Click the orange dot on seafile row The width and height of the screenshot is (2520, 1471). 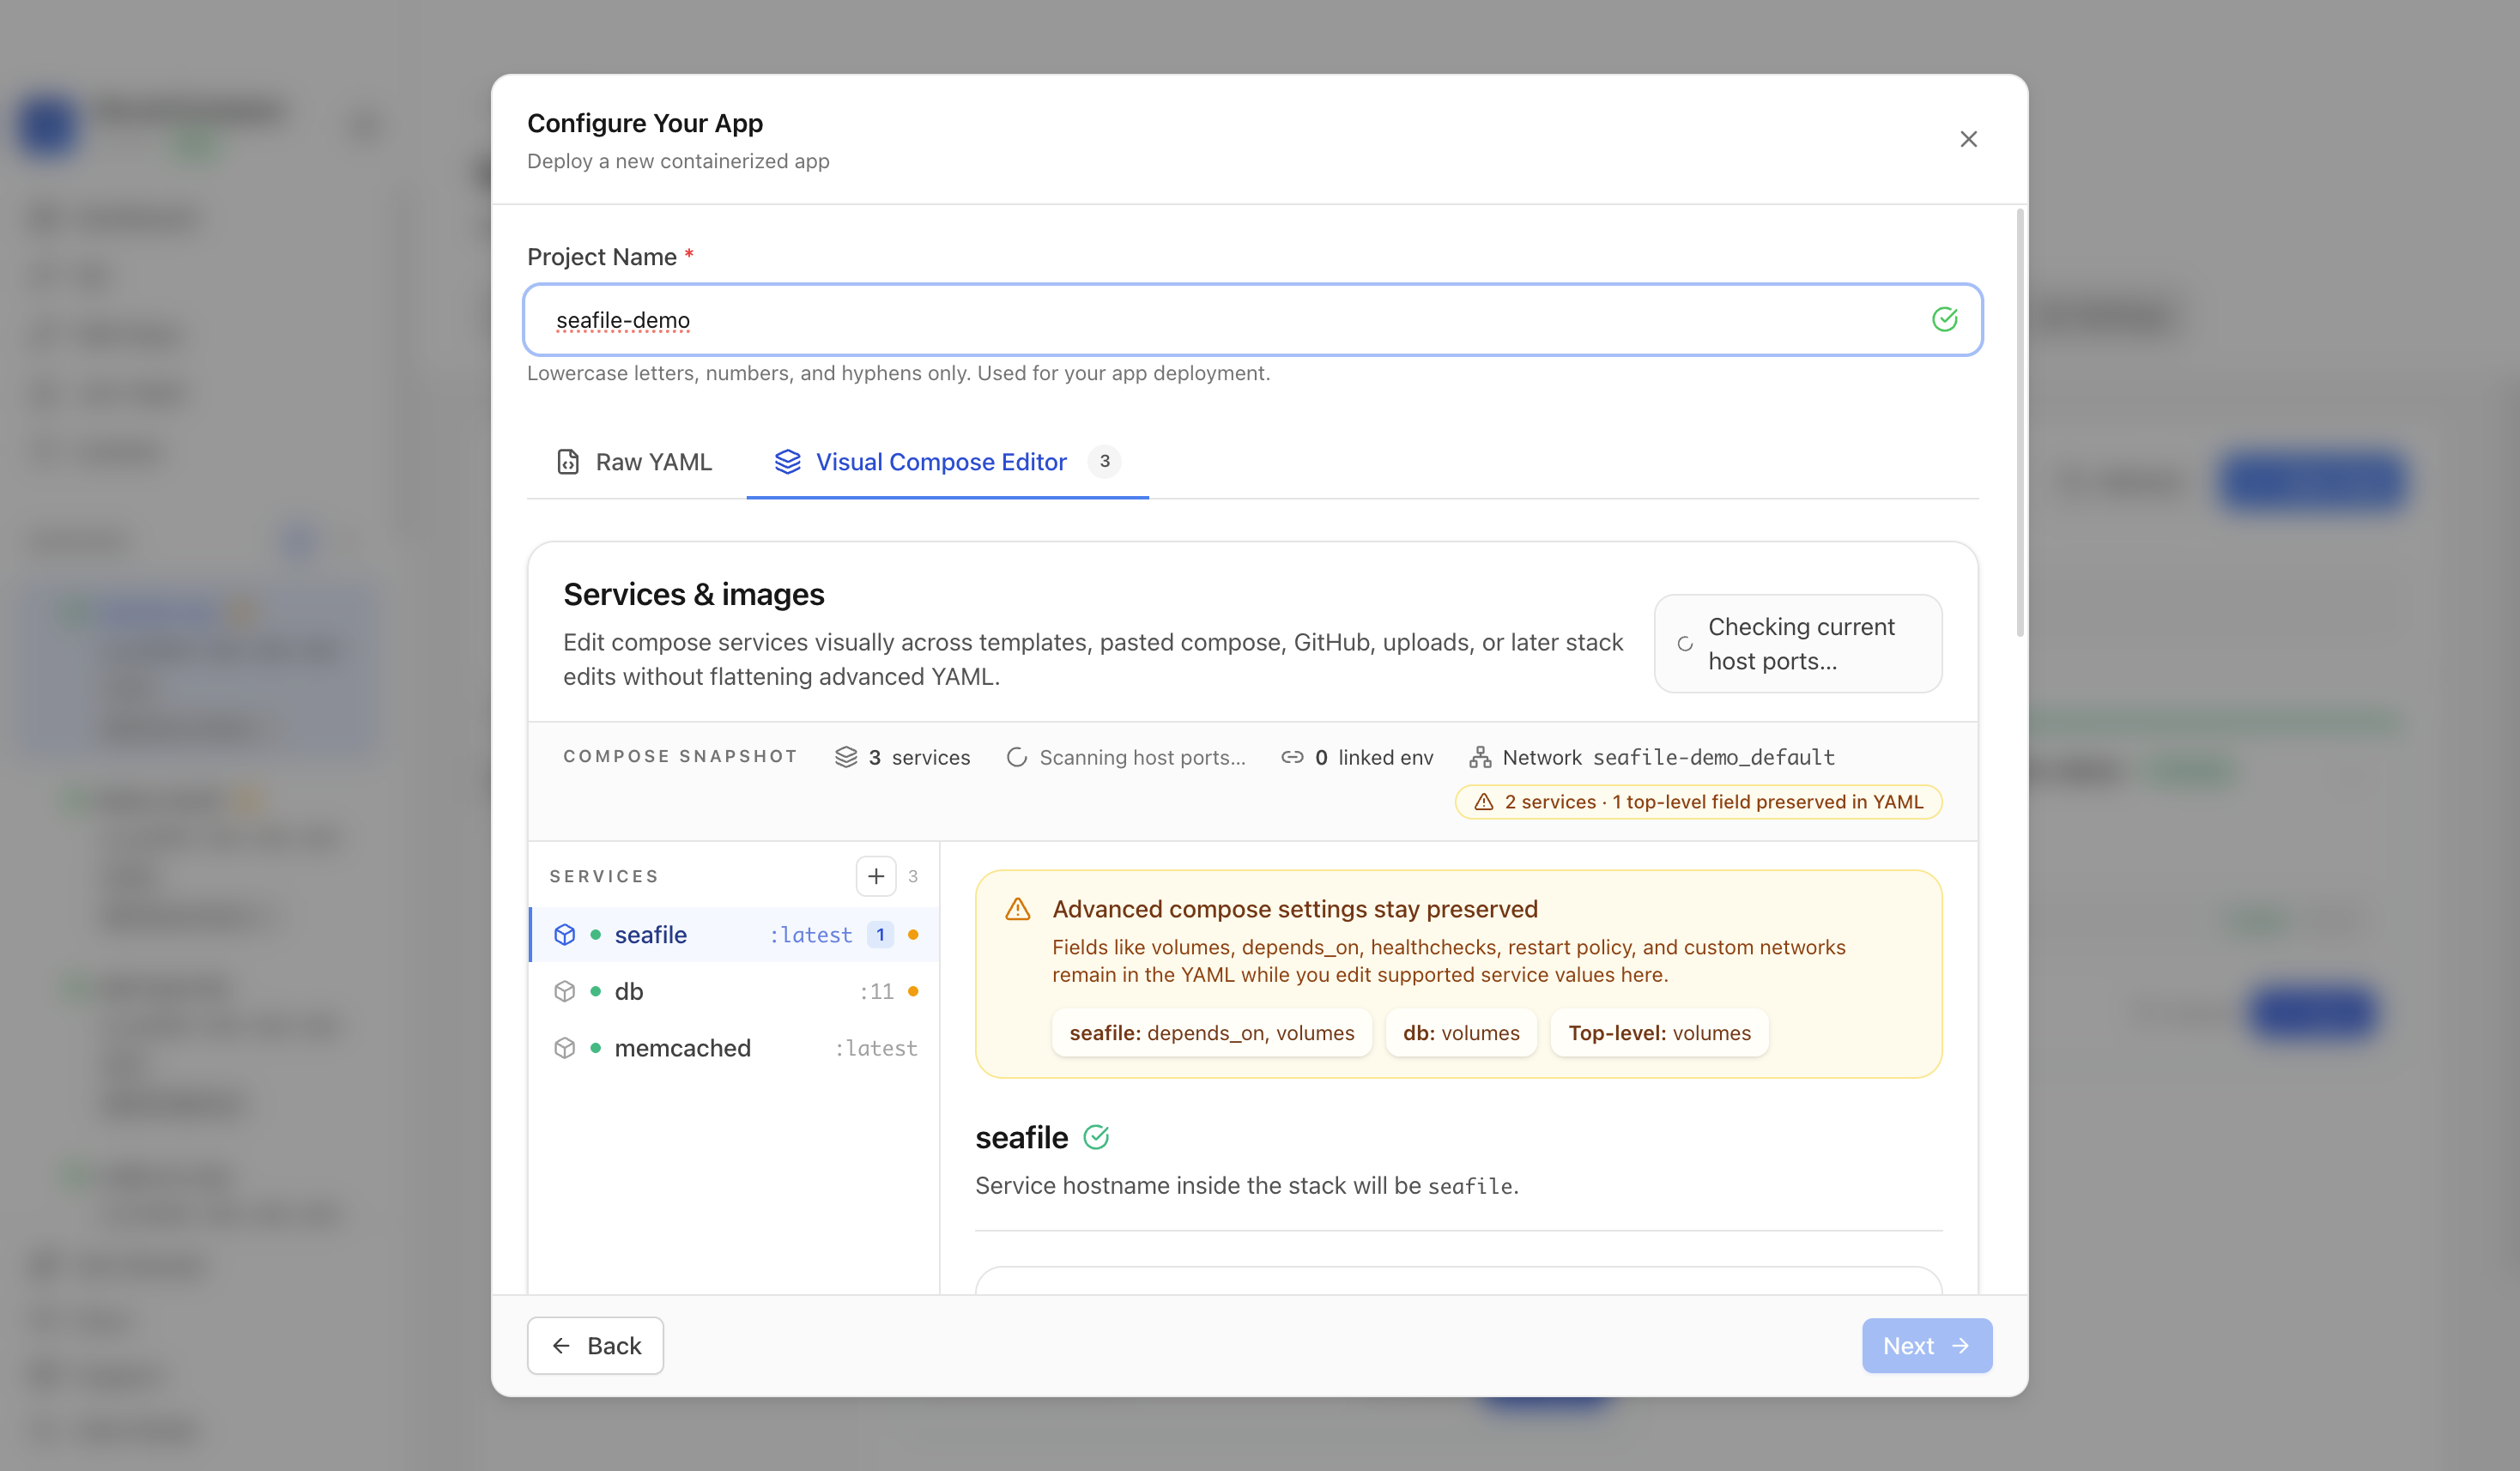913,935
